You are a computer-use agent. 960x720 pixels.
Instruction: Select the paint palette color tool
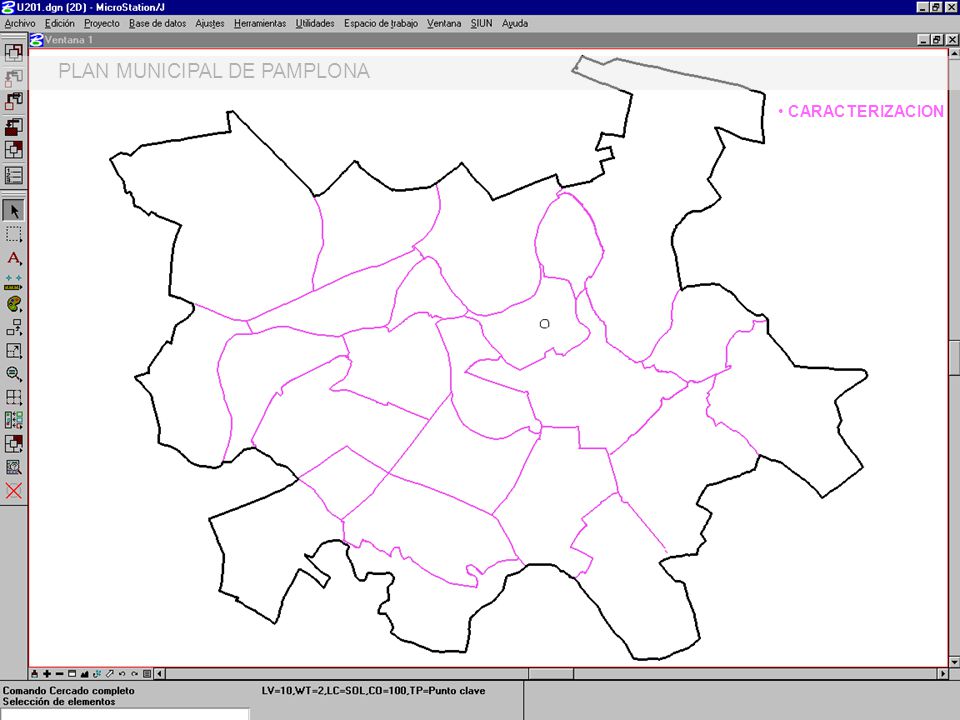coord(13,304)
